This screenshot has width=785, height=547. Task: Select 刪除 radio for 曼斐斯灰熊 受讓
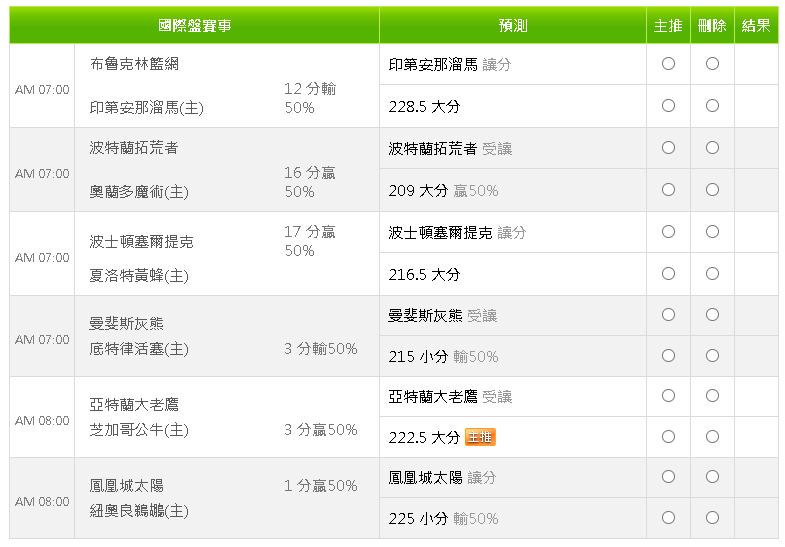click(x=712, y=315)
